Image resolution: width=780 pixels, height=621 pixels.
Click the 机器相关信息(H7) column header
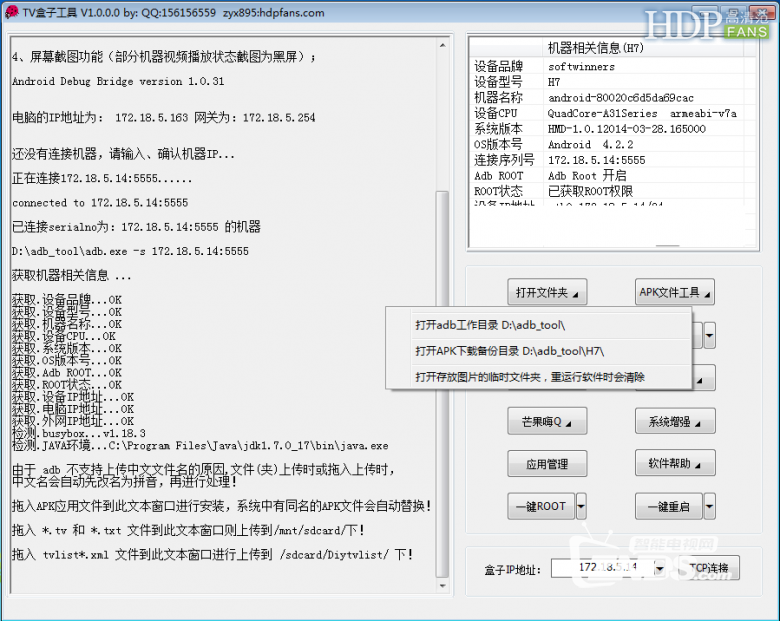point(643,48)
